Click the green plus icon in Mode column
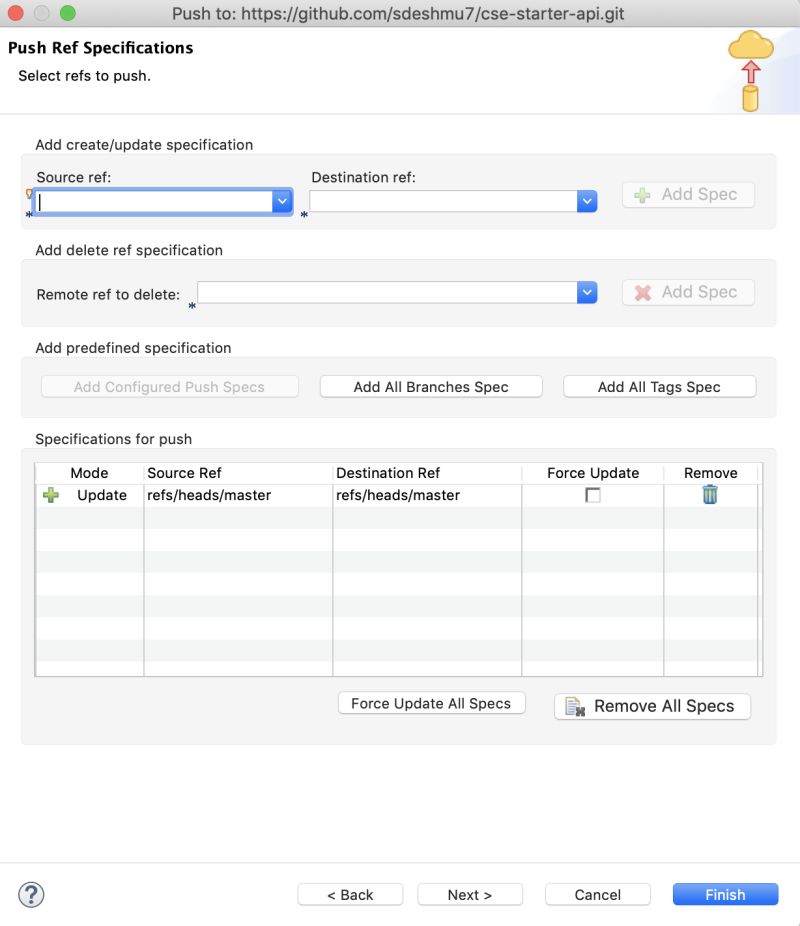Screen dimensions: 800x926 tap(50, 494)
